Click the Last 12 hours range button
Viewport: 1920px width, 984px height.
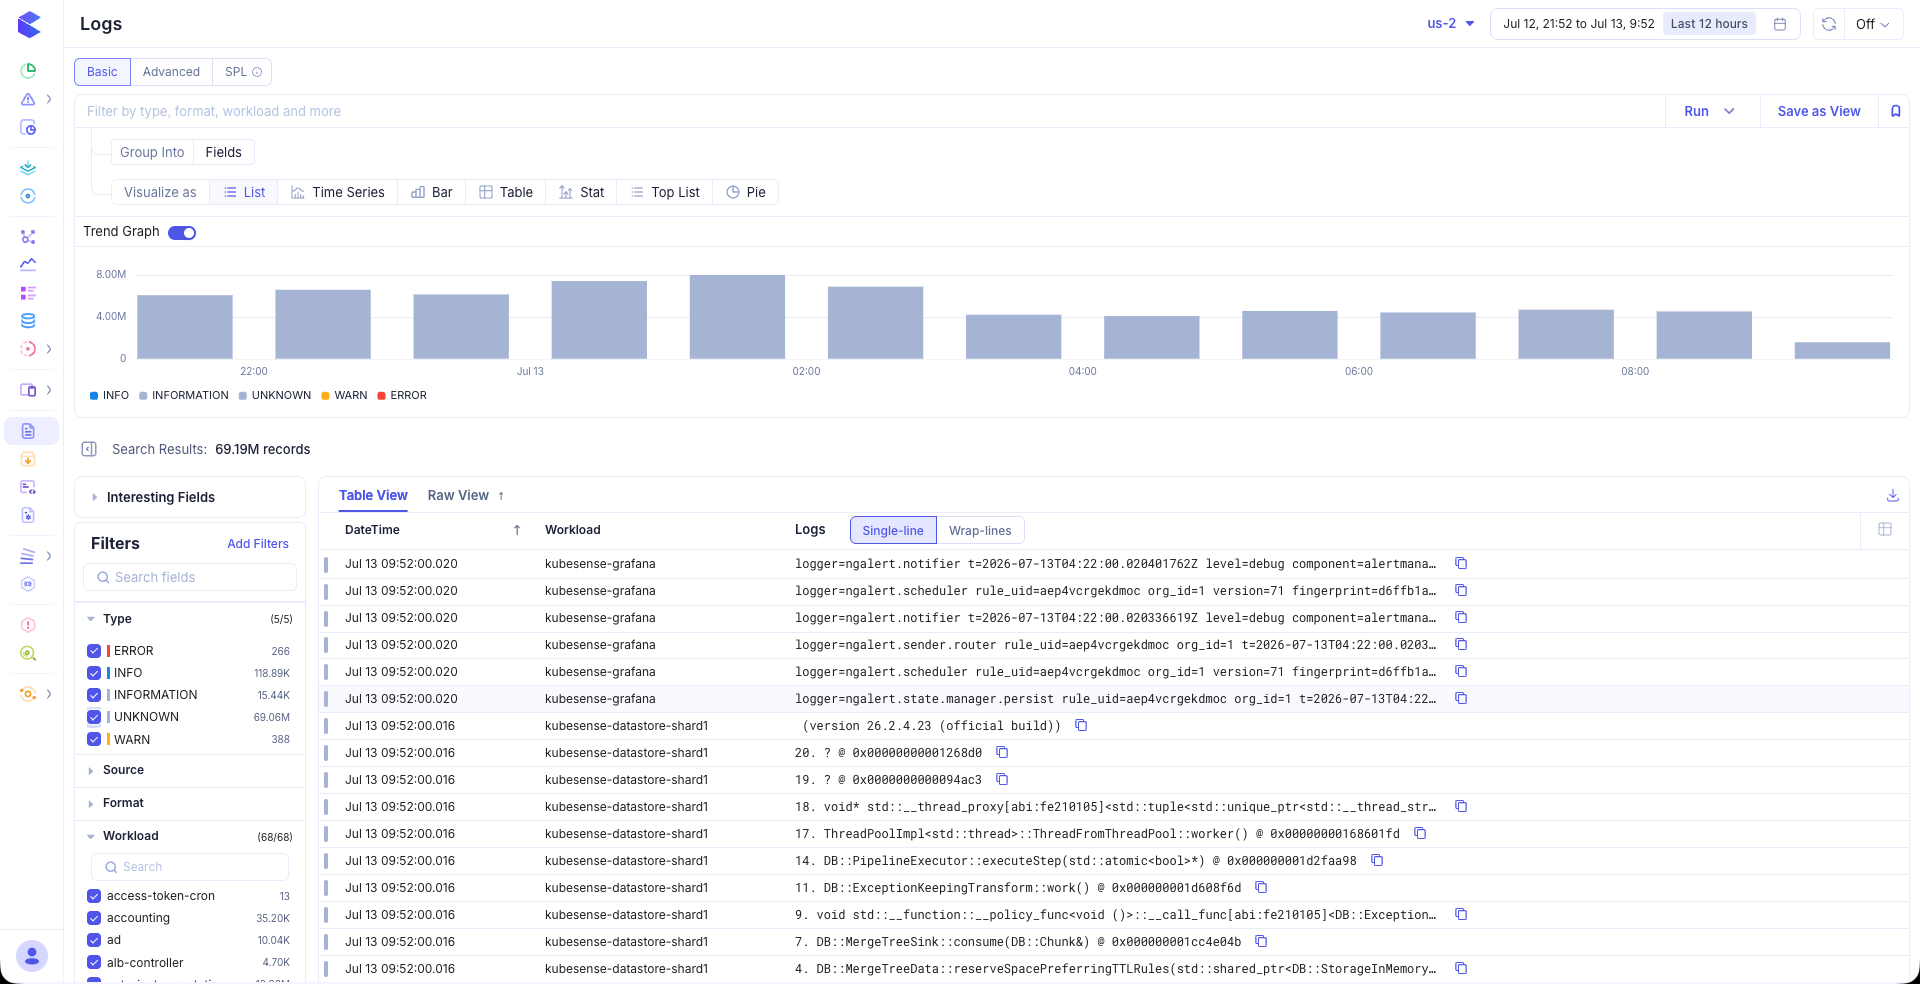(x=1709, y=24)
